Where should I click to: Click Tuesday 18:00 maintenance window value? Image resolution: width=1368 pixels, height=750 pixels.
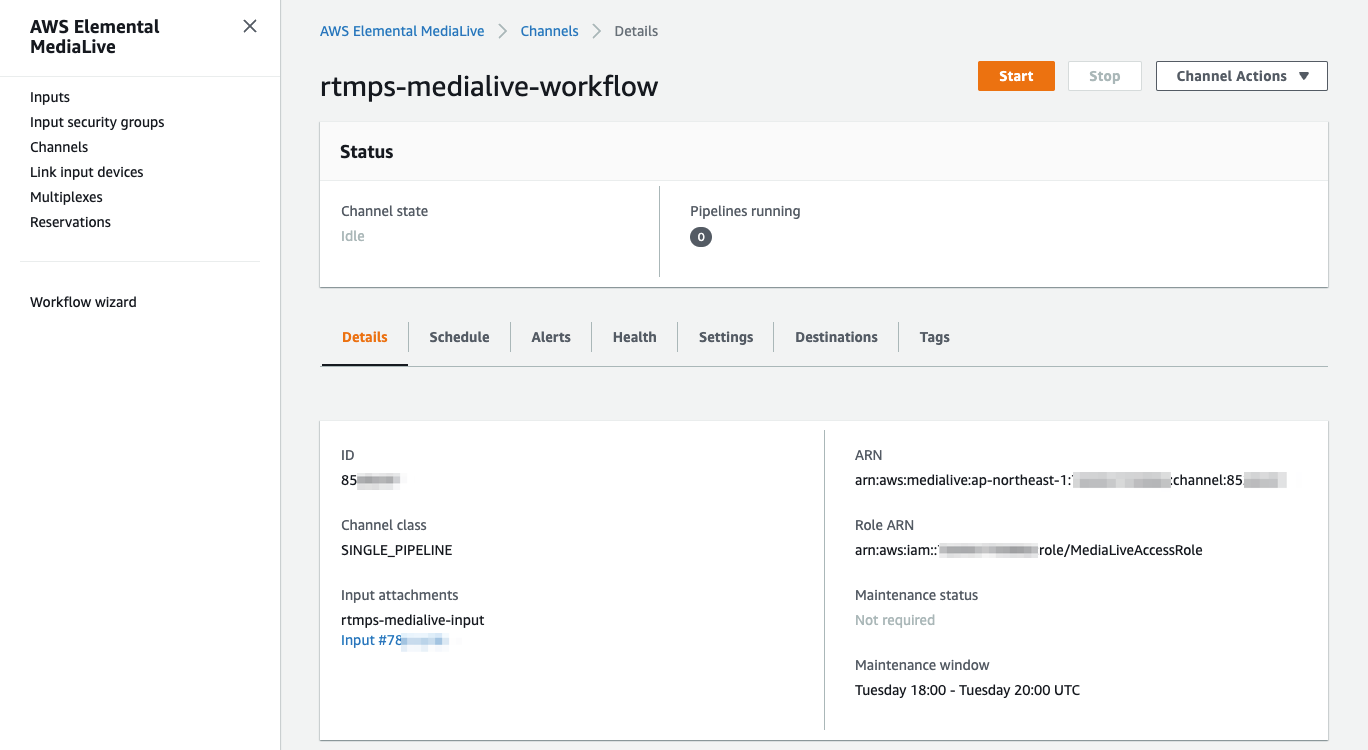pos(967,690)
